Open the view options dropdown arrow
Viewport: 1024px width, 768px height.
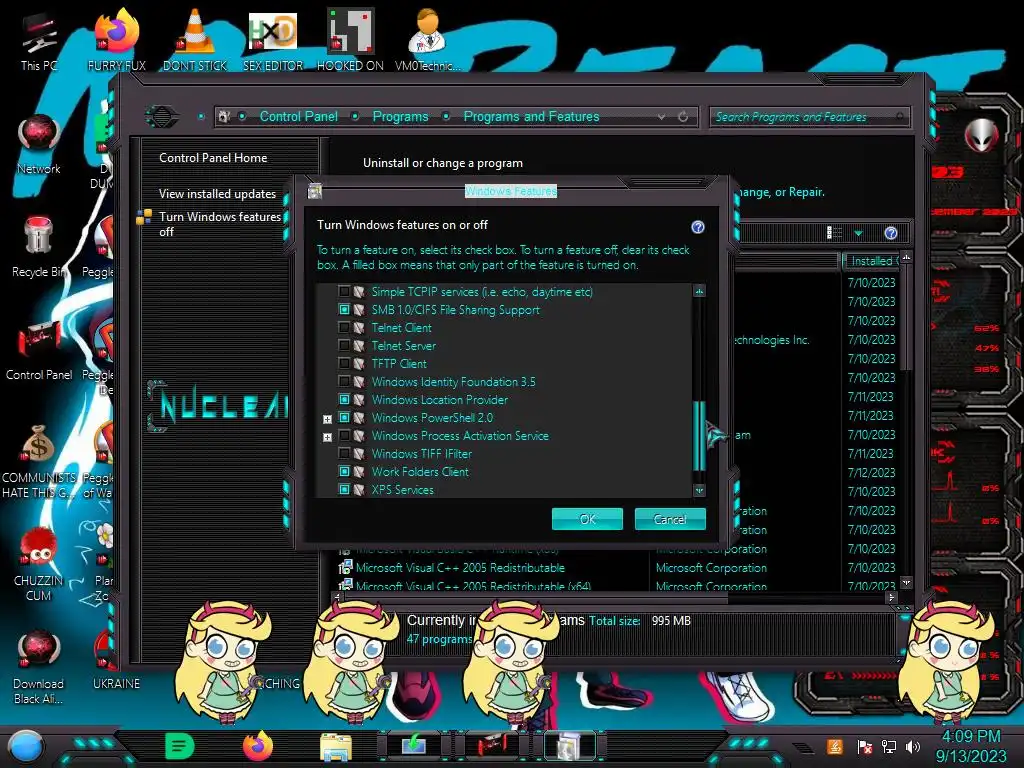[858, 233]
